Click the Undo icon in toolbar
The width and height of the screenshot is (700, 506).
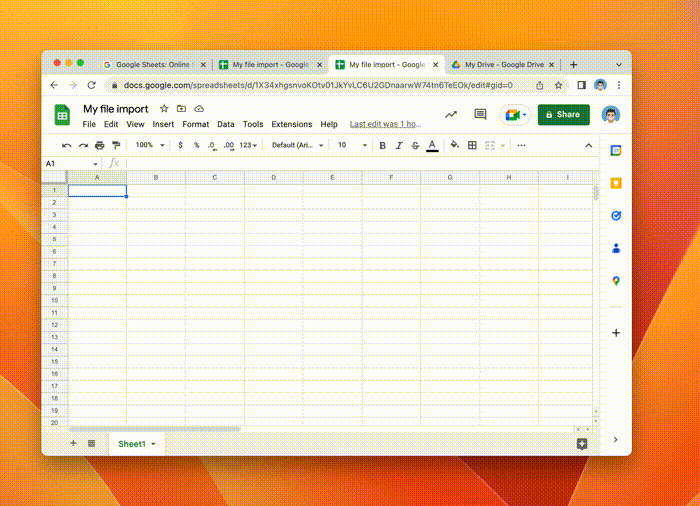(x=67, y=145)
